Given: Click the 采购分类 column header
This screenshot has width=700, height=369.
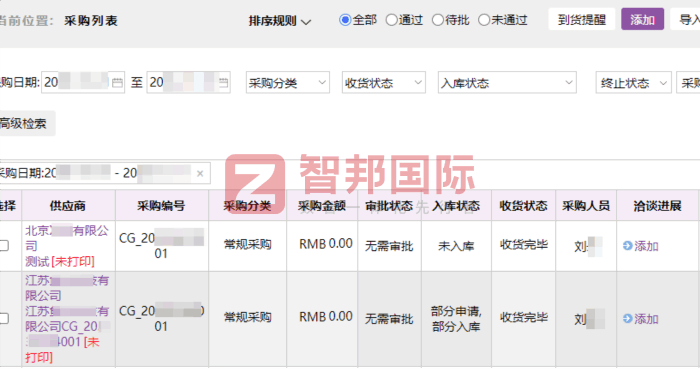Looking at the screenshot, I should [247, 206].
